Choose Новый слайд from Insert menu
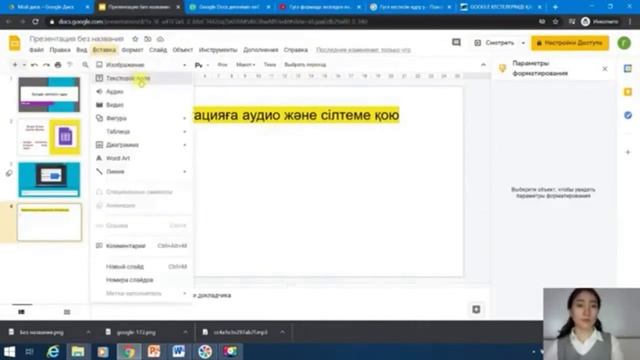This screenshot has width=640, height=360. coord(142,267)
